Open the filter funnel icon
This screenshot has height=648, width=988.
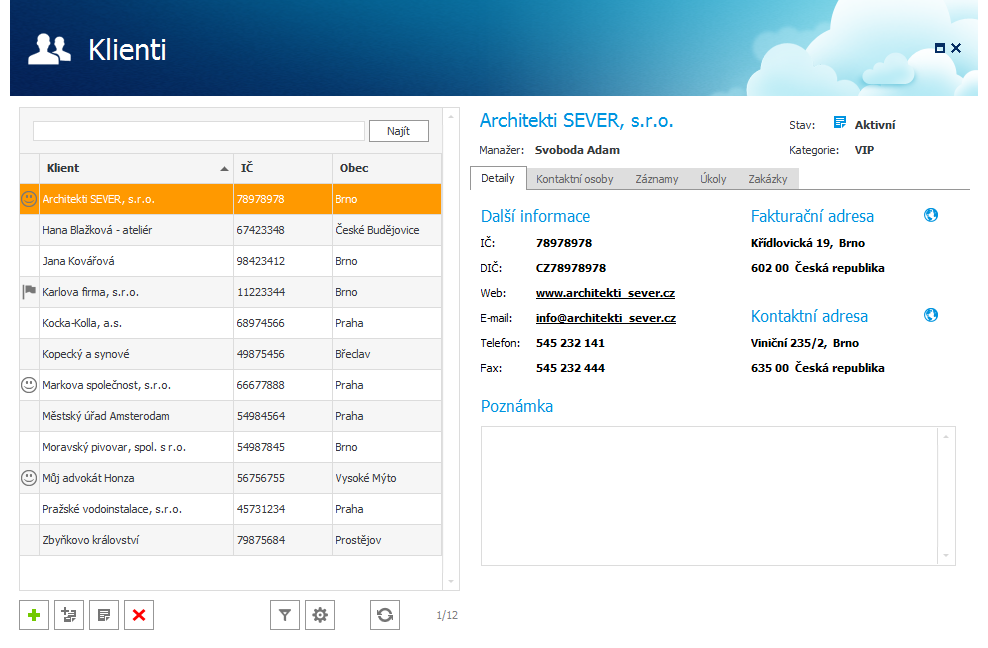pos(285,615)
